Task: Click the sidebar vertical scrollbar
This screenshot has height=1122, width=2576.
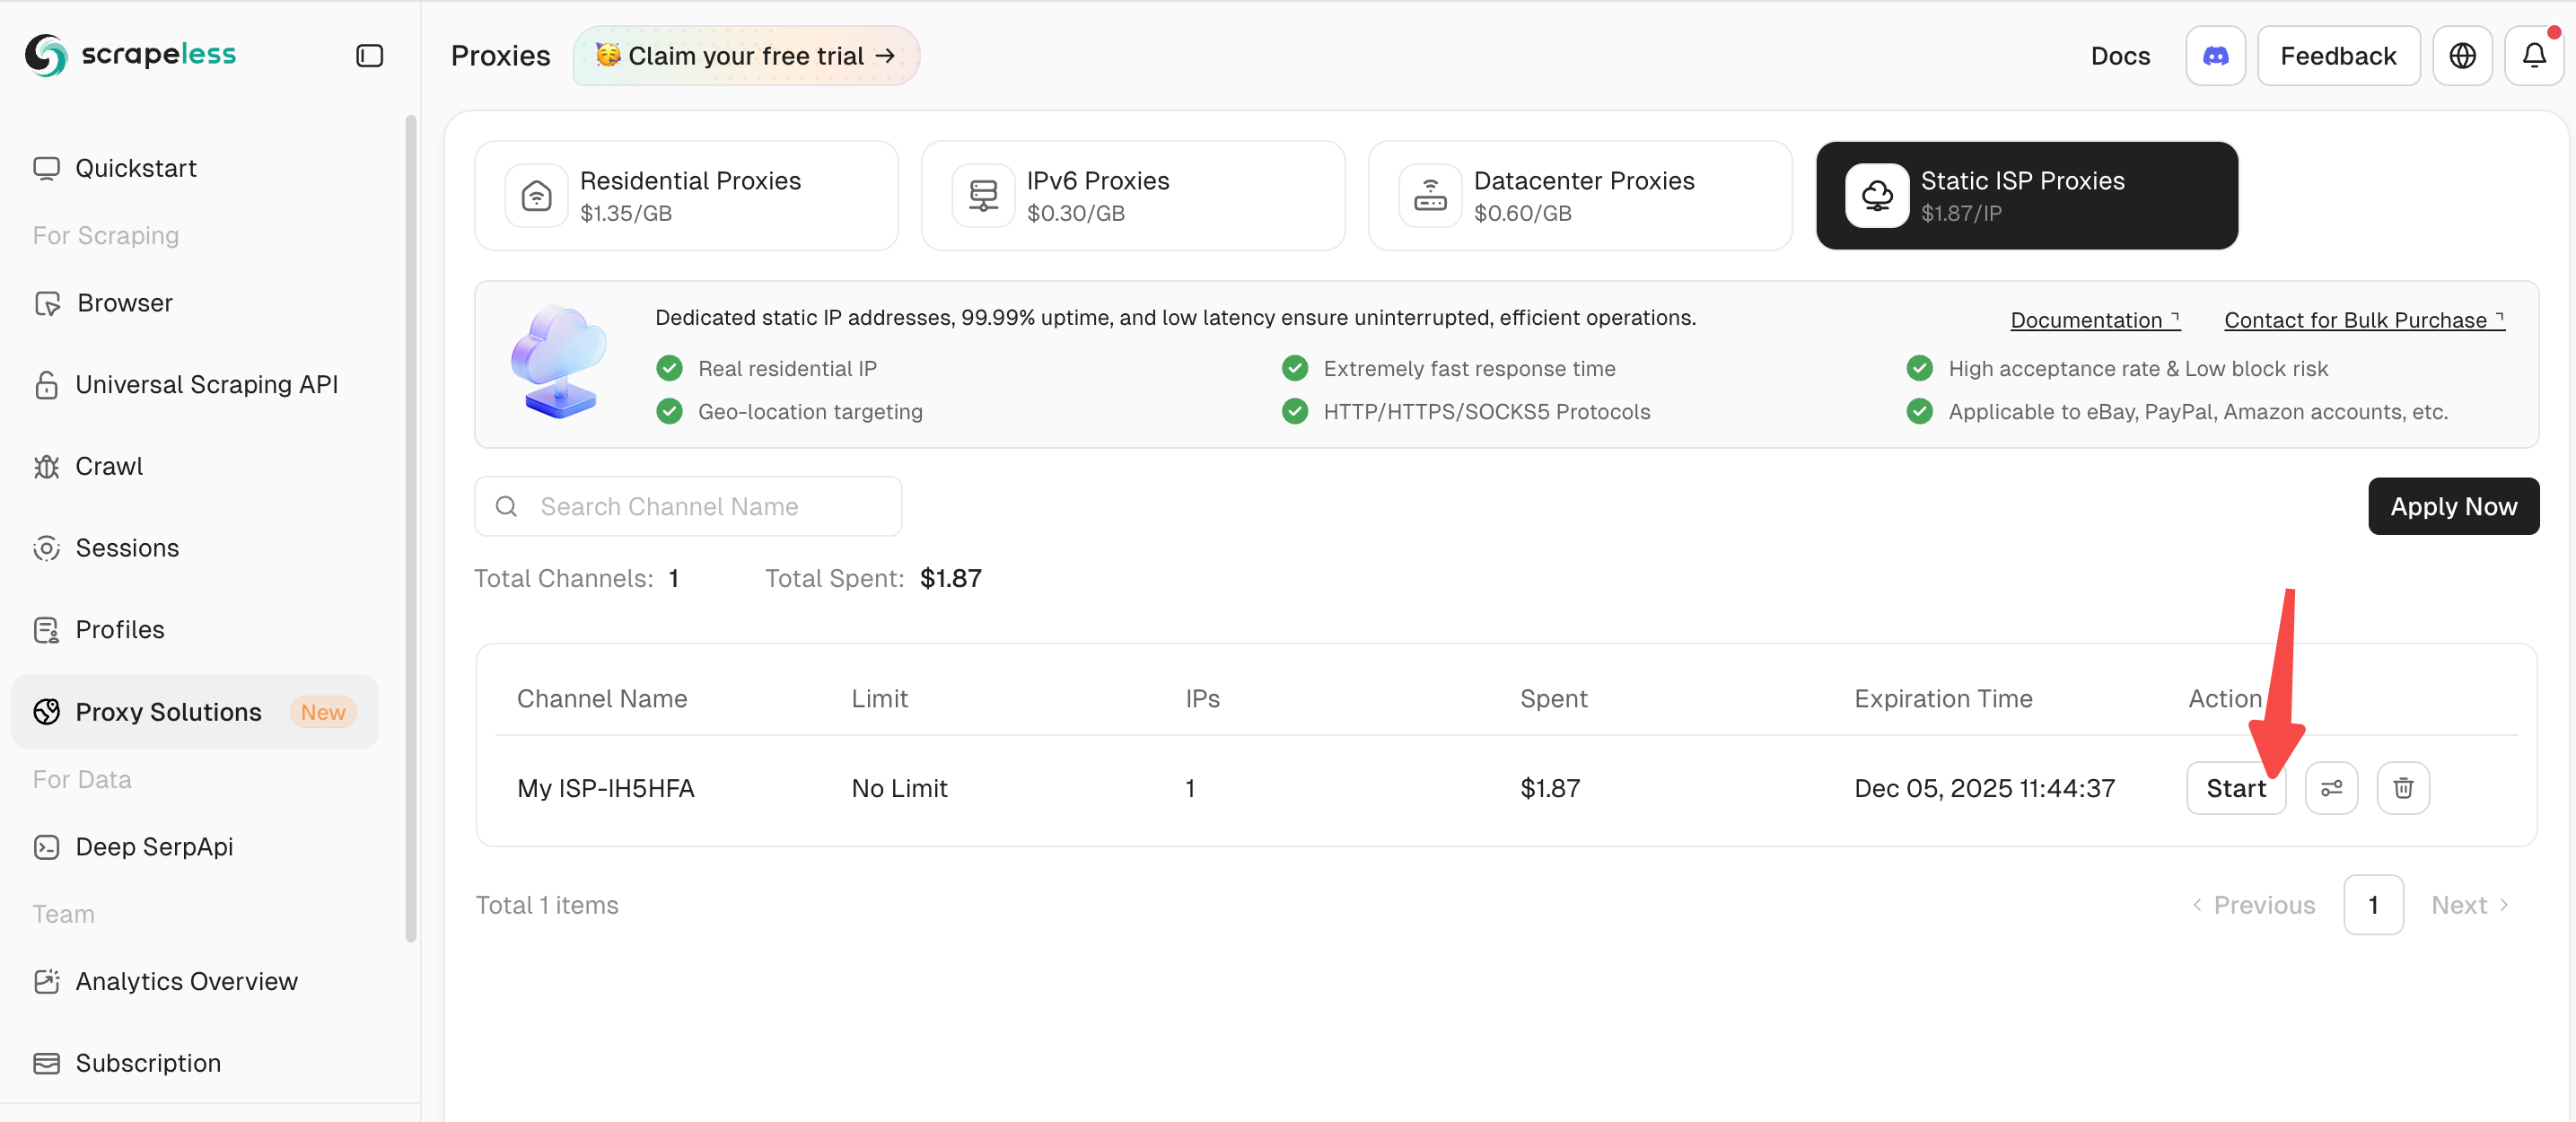Action: click(x=410, y=528)
